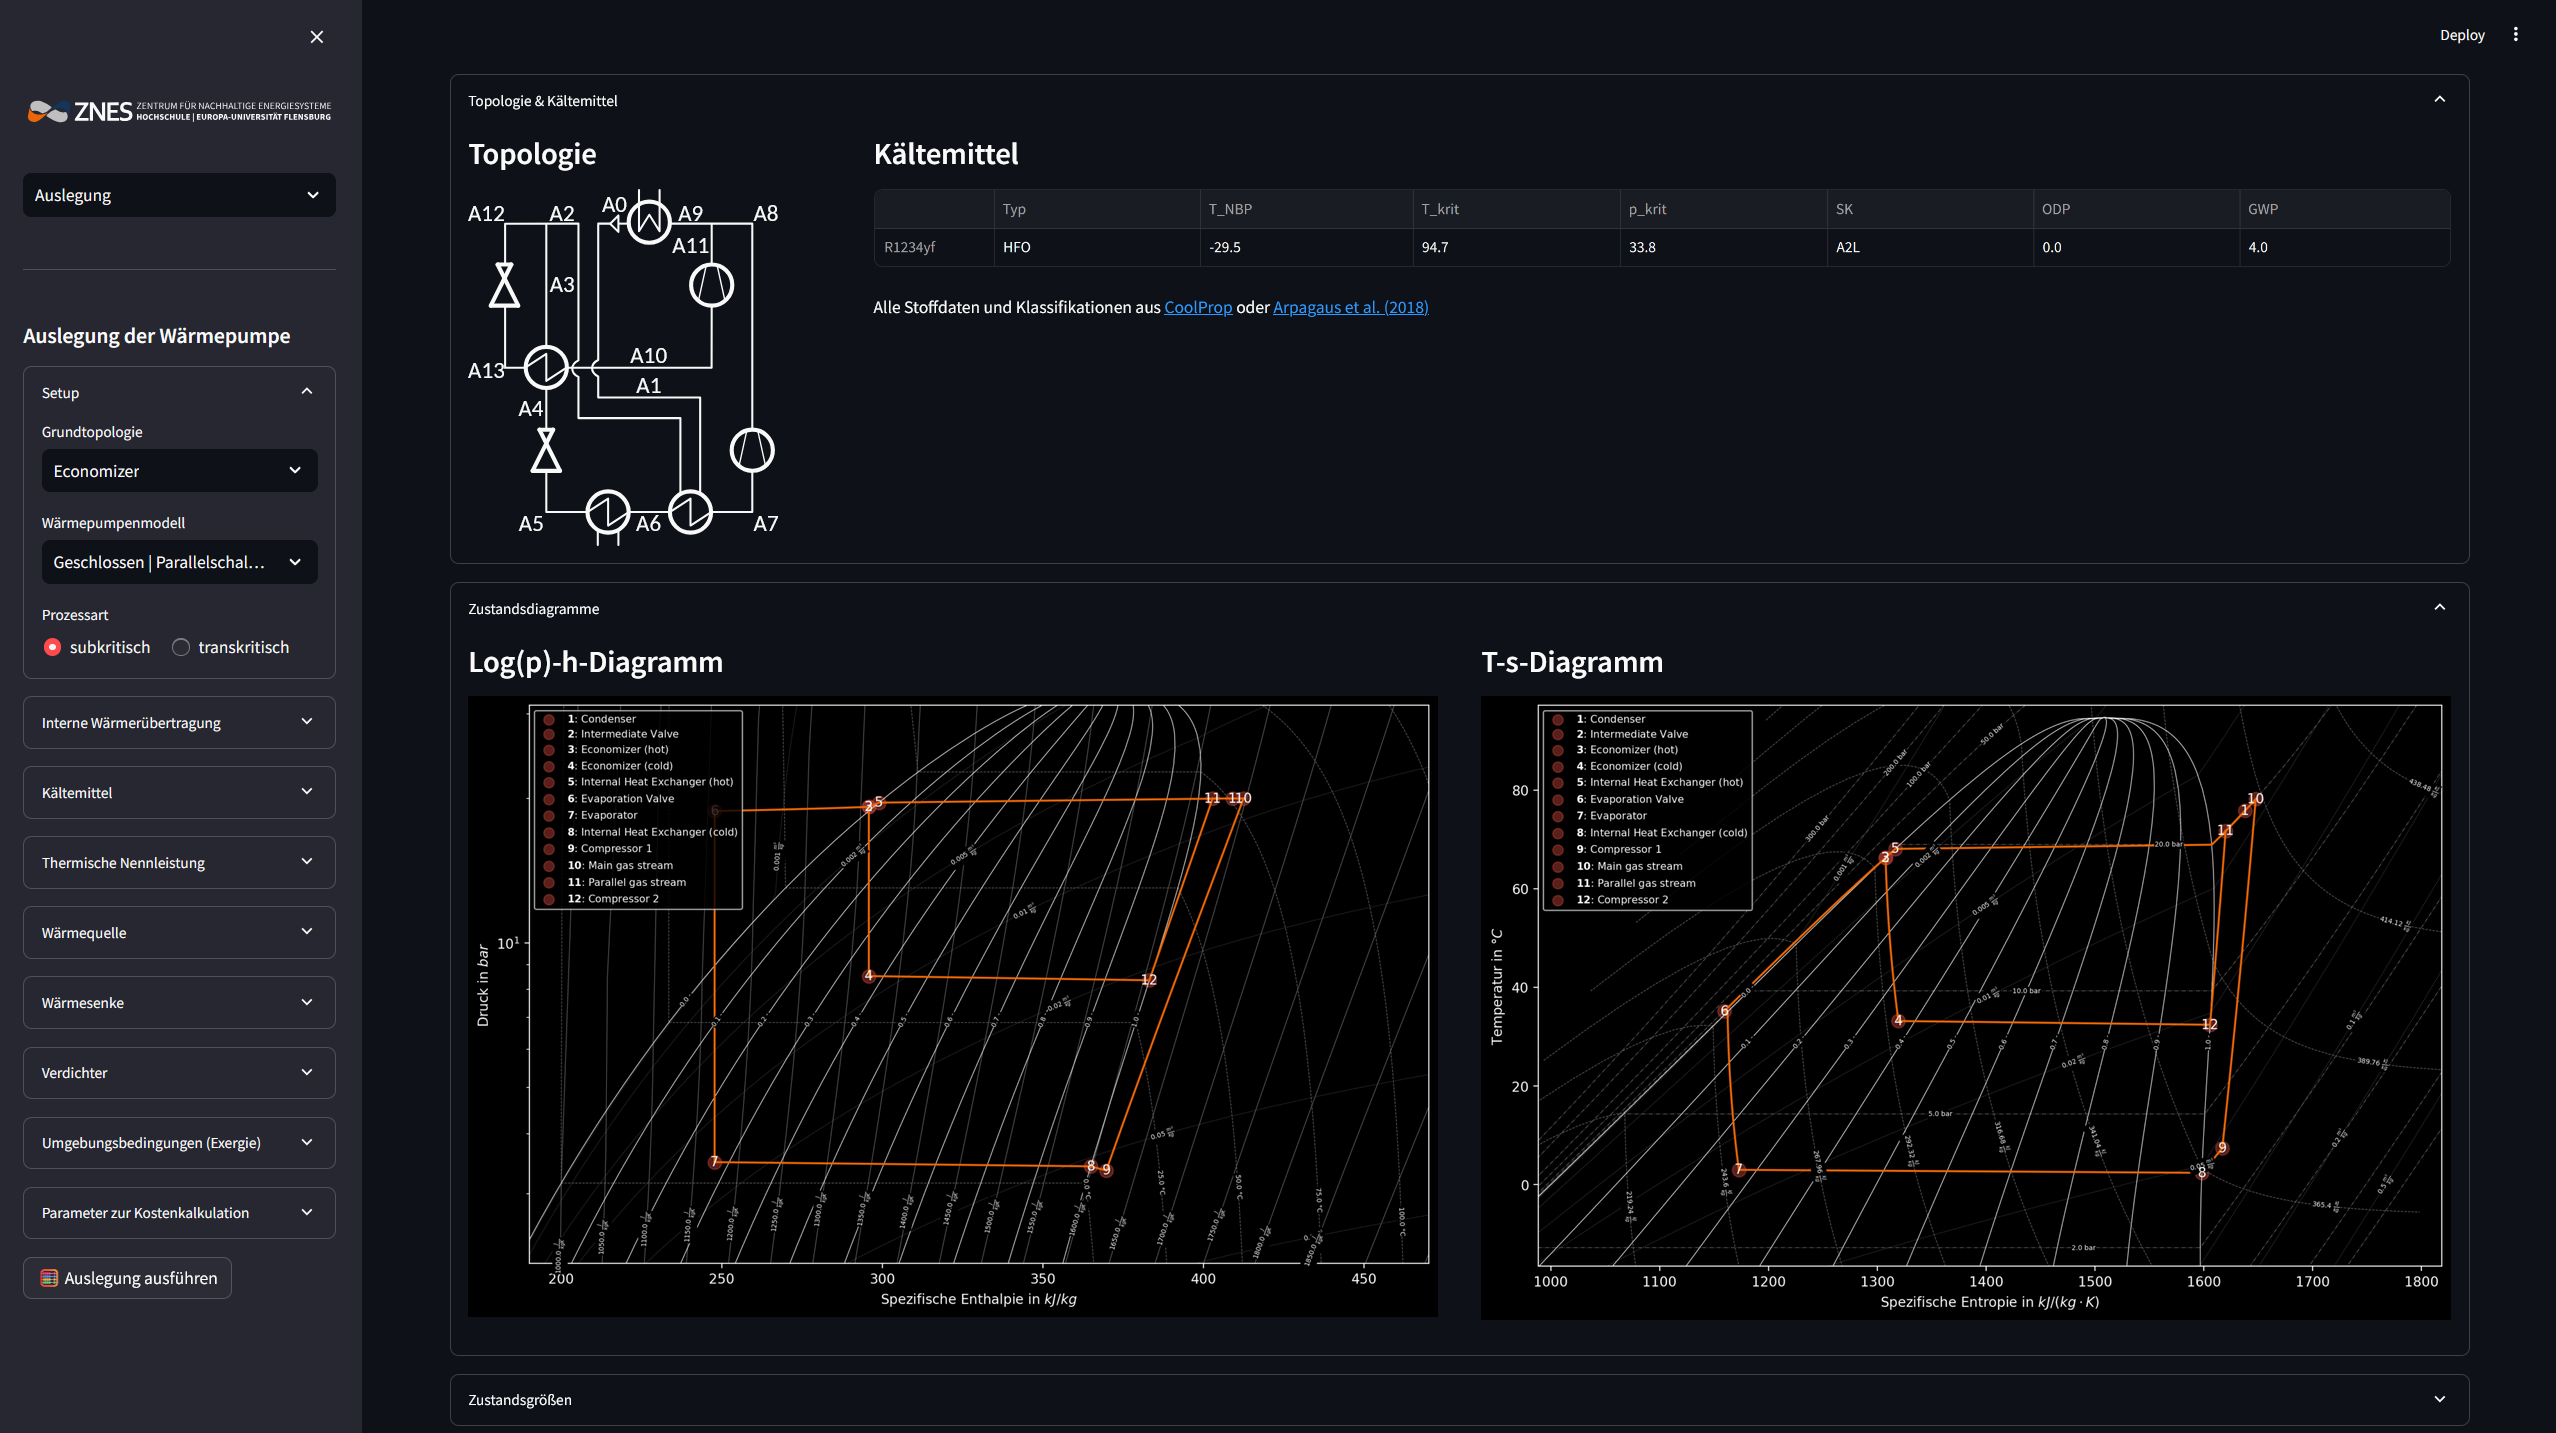The height and width of the screenshot is (1433, 2556).
Task: Open the three-dot options menu in the top right
Action: pos(2517,34)
